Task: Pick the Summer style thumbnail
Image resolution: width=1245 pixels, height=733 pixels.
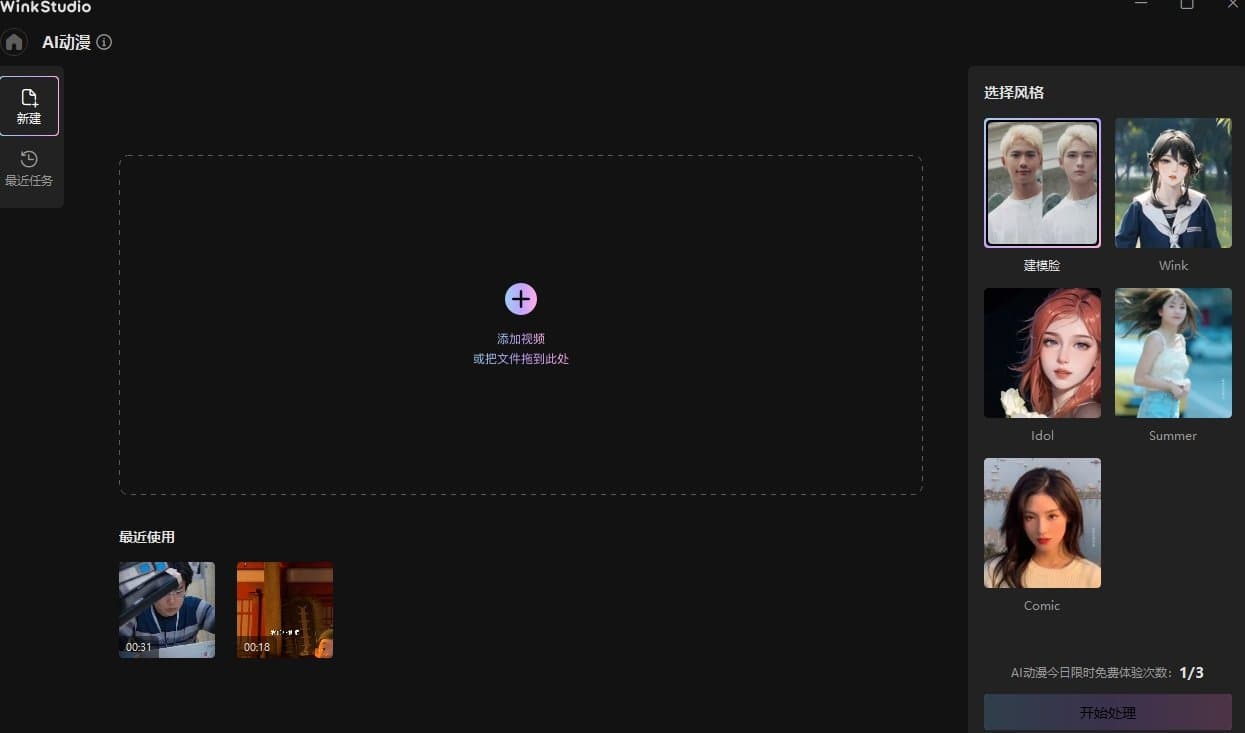Action: 1173,353
